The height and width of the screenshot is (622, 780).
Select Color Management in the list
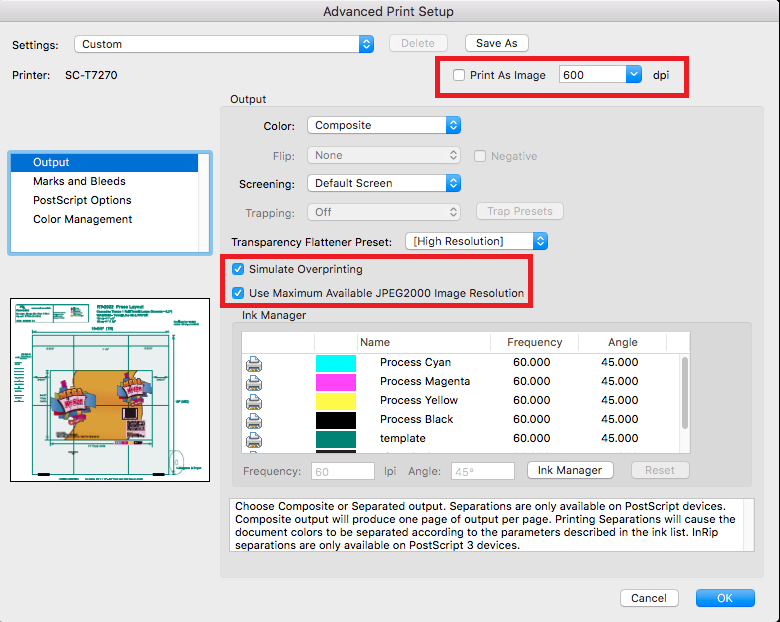point(83,219)
